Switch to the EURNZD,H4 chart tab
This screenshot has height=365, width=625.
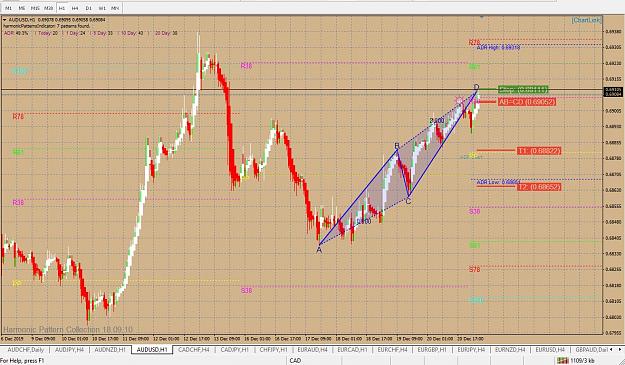point(511,349)
